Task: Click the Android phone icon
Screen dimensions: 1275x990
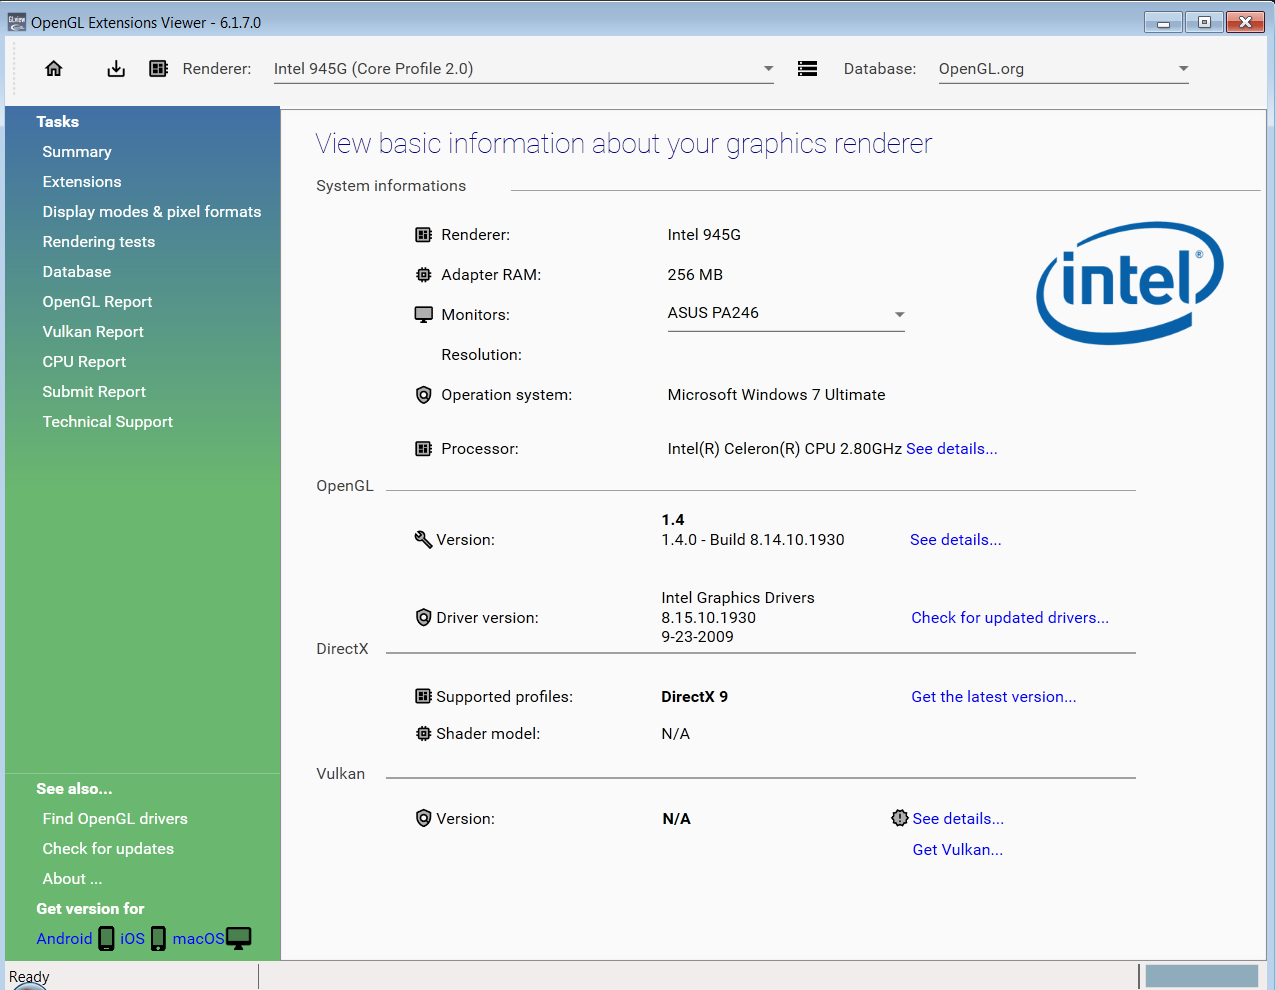Action: (x=106, y=938)
